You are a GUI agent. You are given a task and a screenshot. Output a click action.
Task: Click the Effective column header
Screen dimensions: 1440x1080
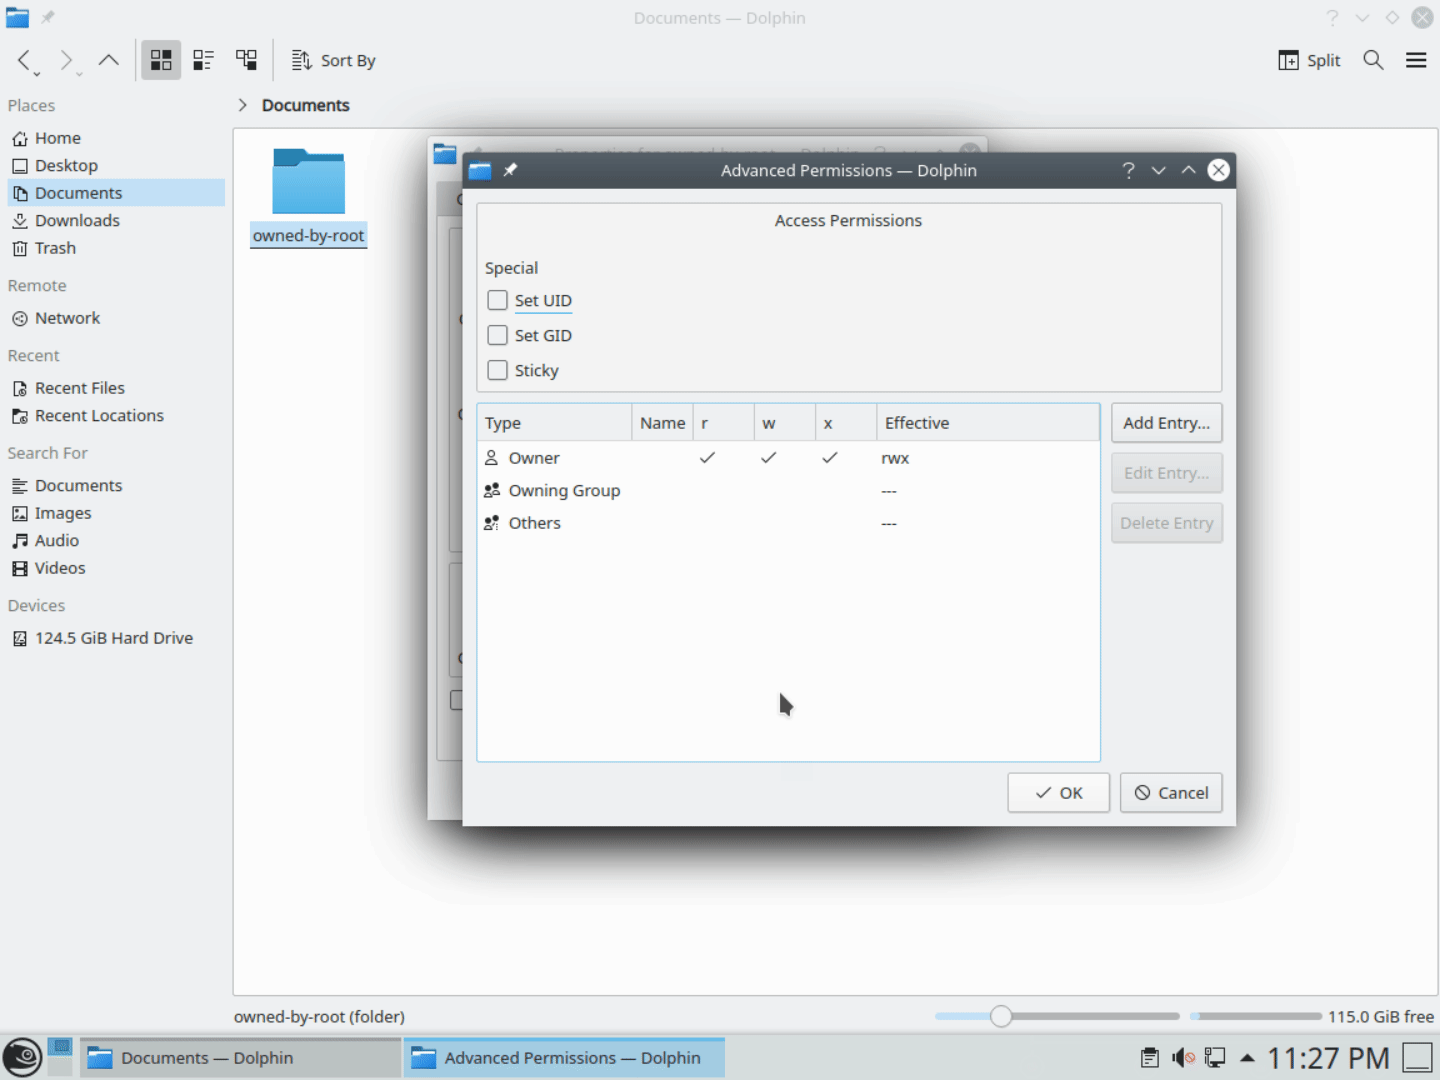988,423
